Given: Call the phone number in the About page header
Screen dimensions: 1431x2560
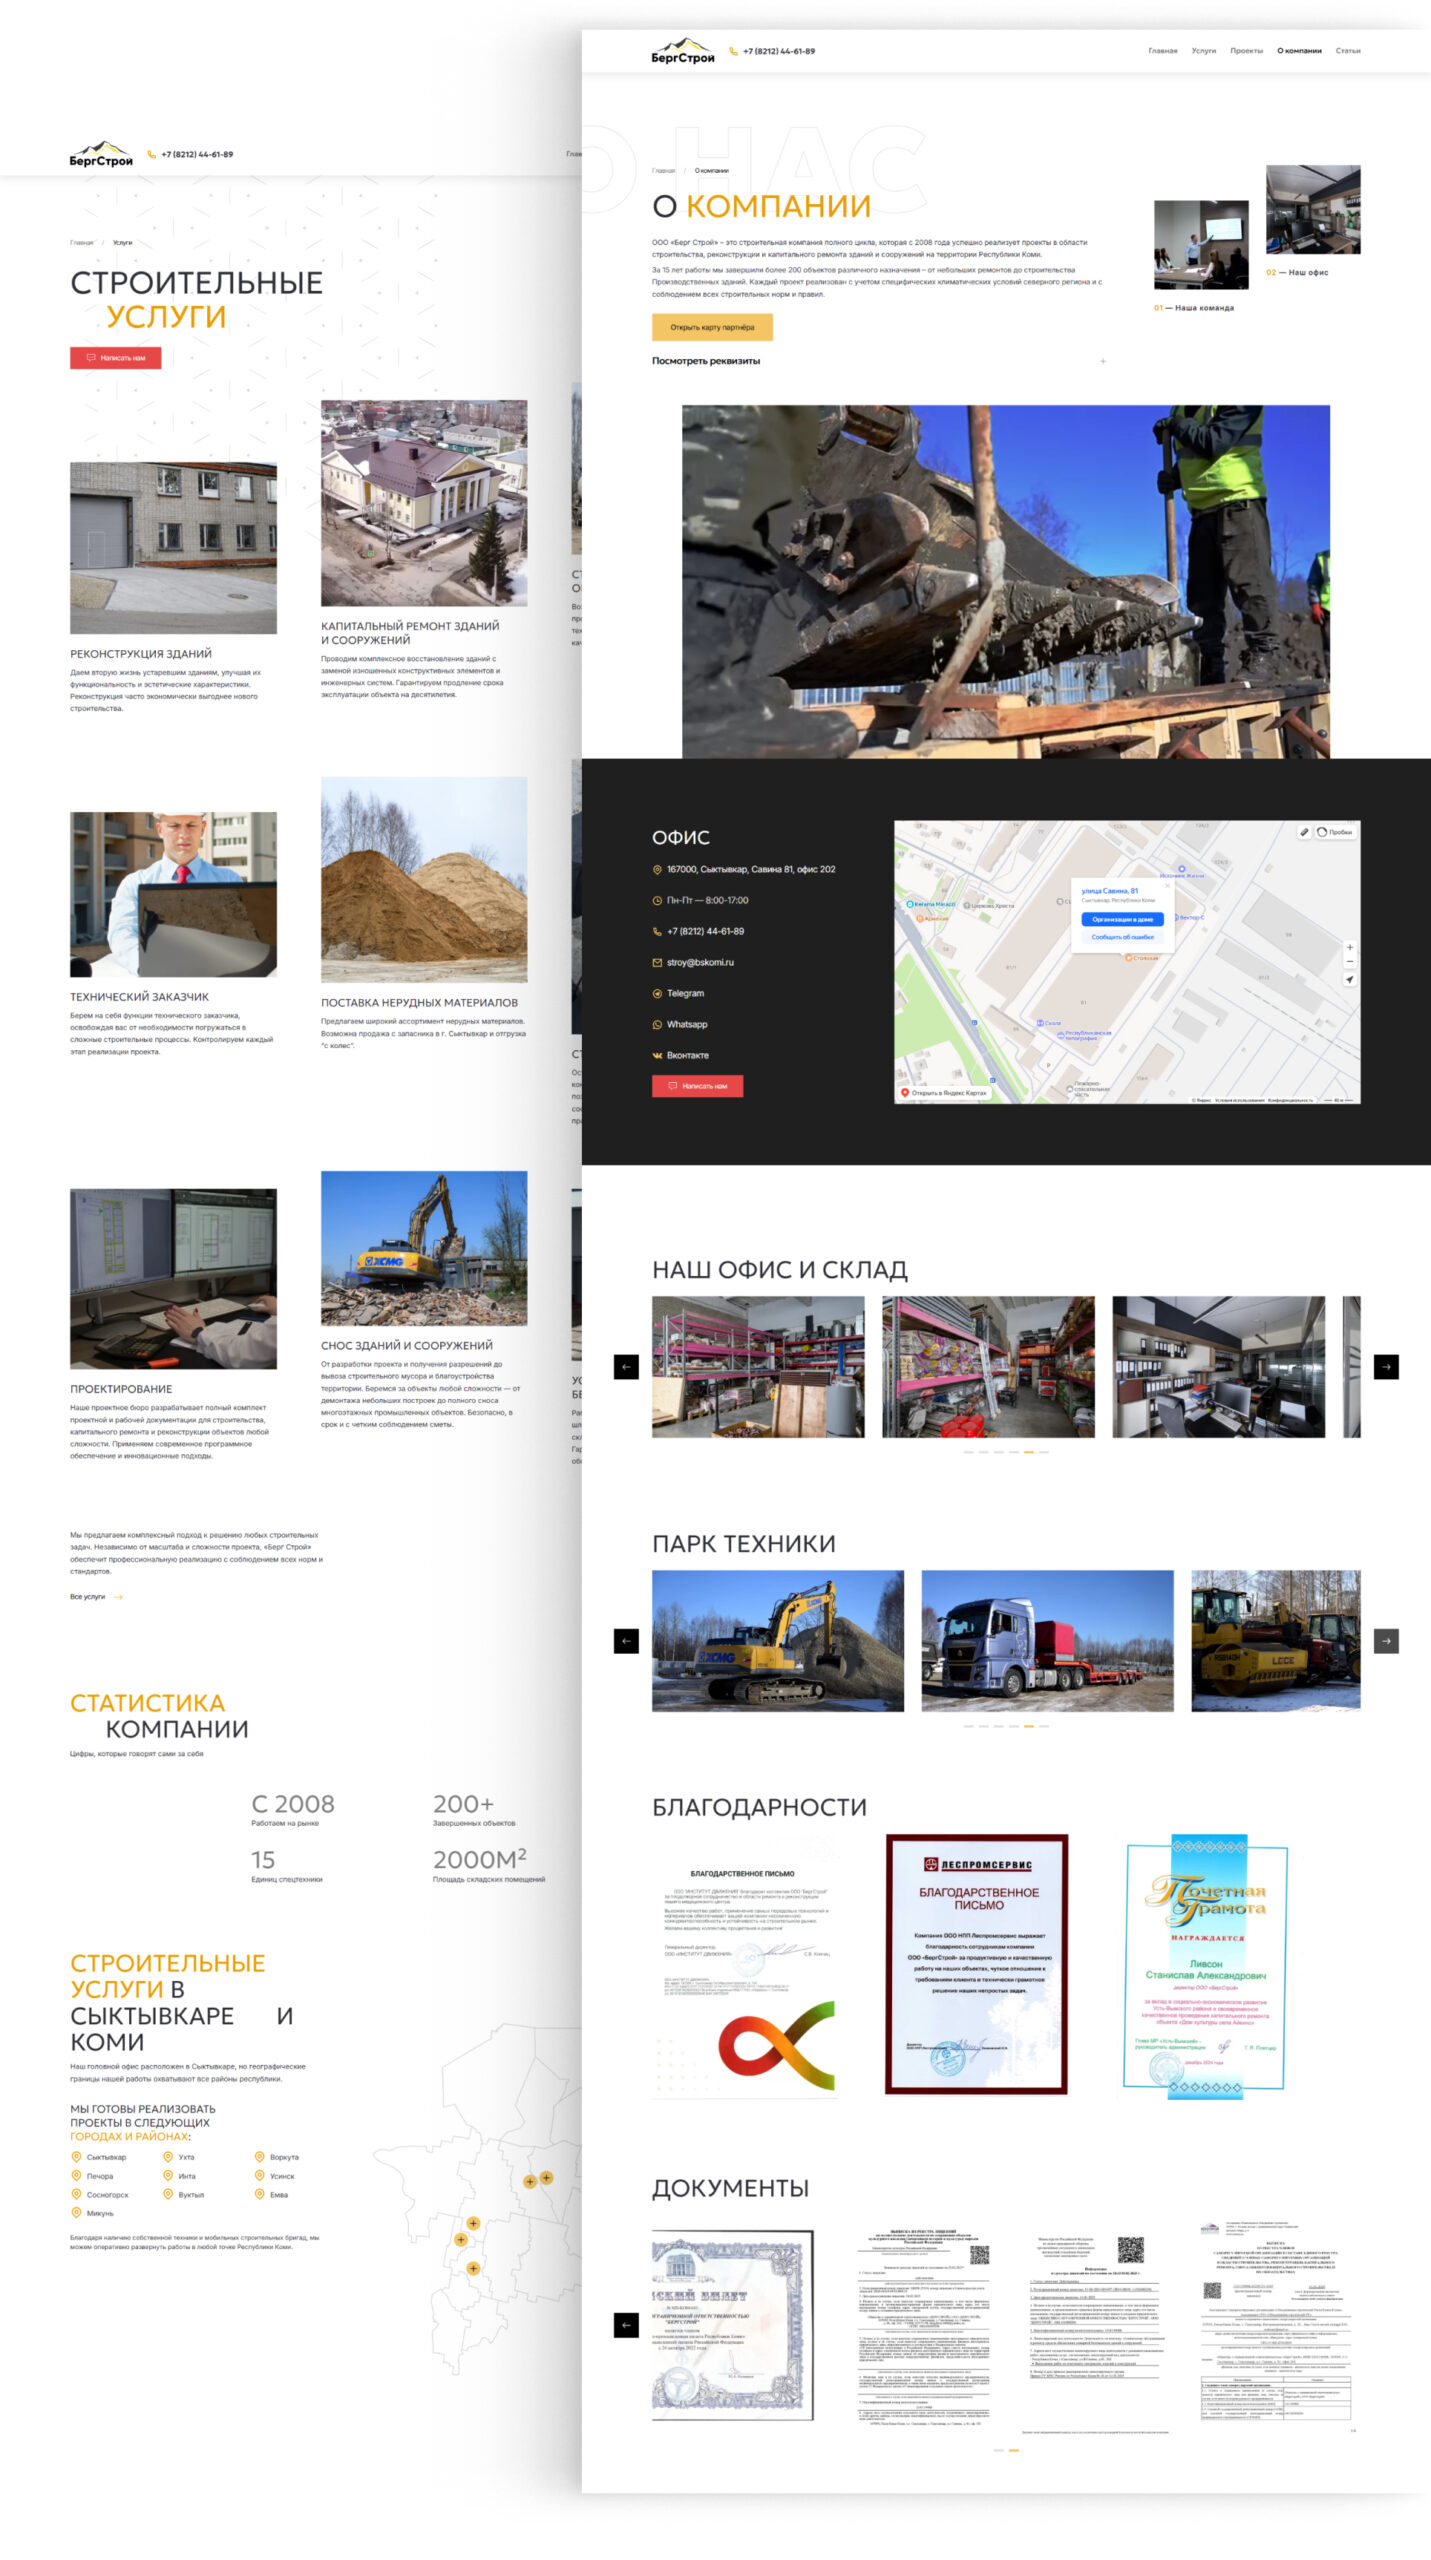Looking at the screenshot, I should coord(779,51).
